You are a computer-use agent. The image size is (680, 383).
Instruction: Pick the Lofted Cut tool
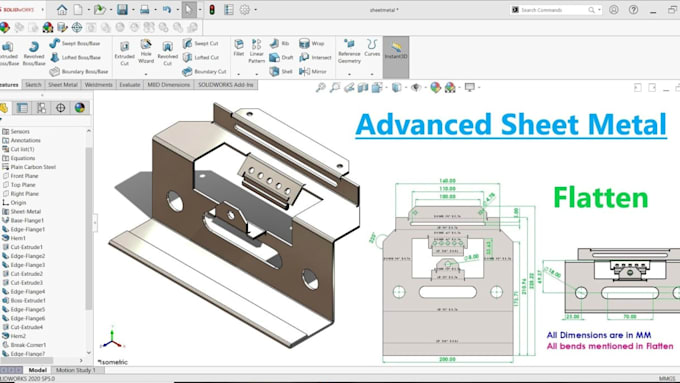200,57
